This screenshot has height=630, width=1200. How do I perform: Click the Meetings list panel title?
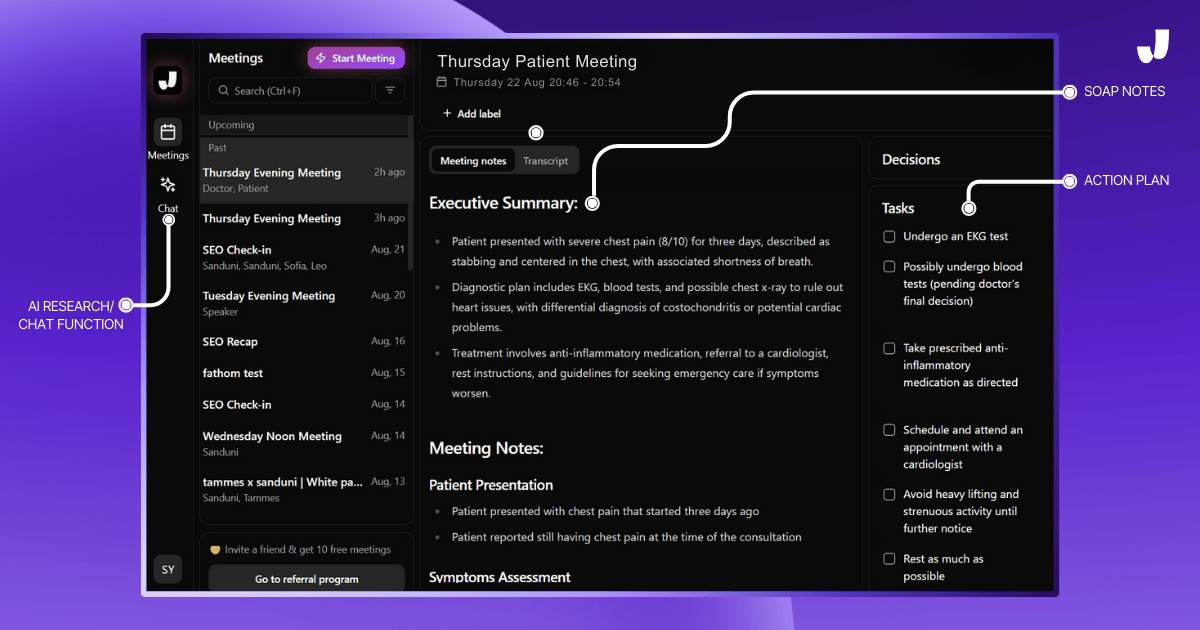click(236, 58)
